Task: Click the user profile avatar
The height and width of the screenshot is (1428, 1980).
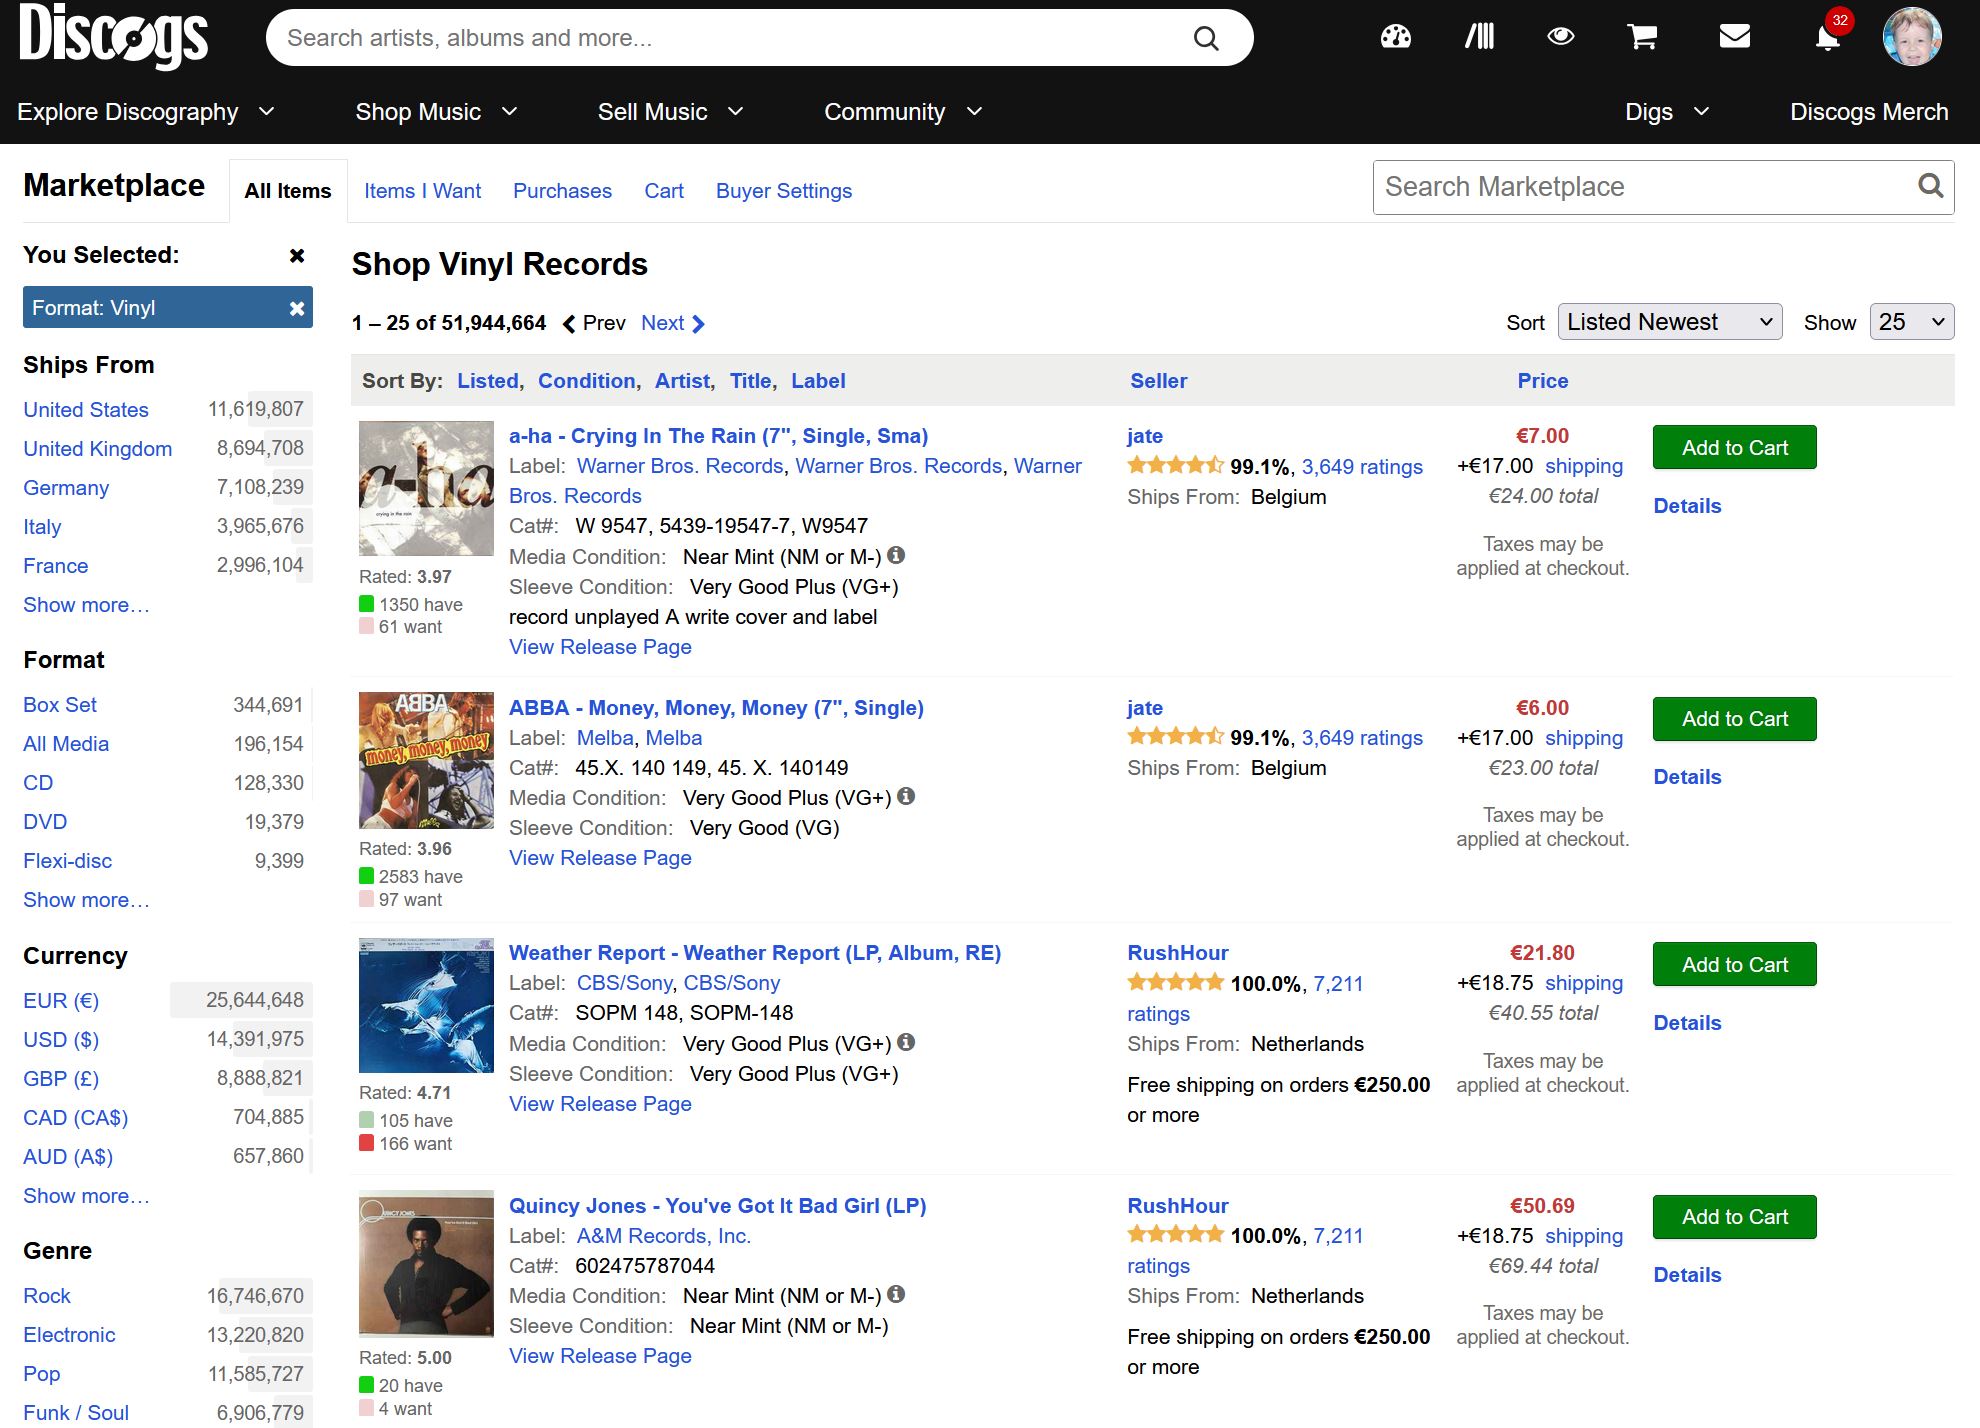Action: pos(1912,37)
